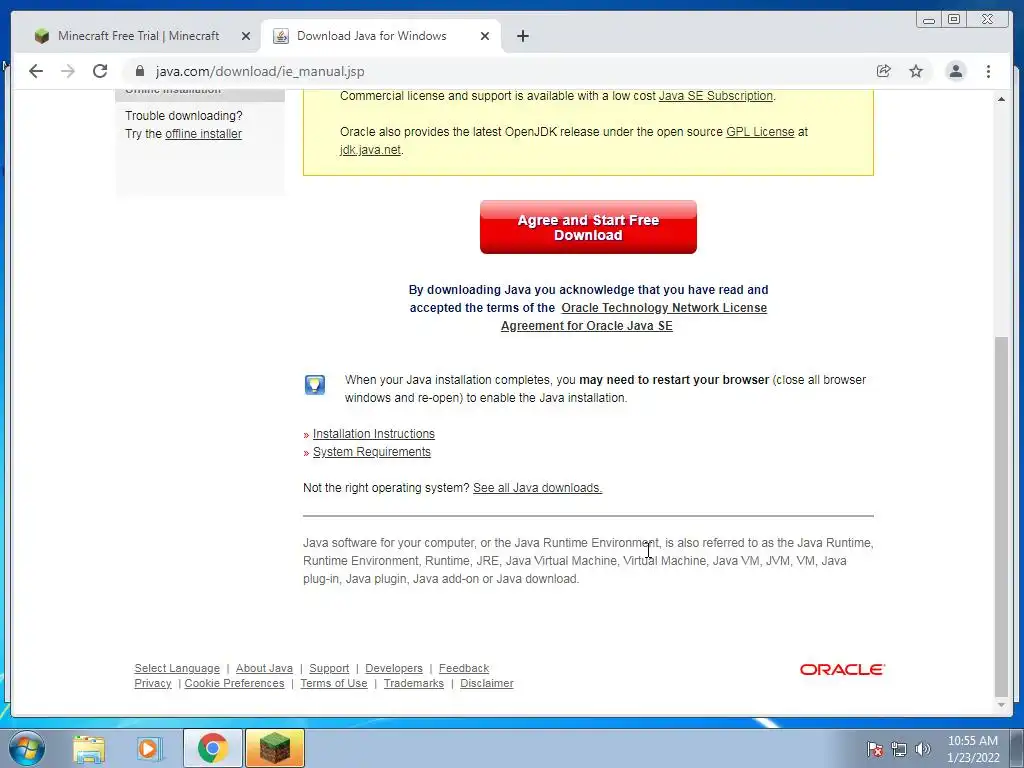1024x768 pixels.
Task: Open the Java SE Subscription link
Action: click(x=716, y=96)
